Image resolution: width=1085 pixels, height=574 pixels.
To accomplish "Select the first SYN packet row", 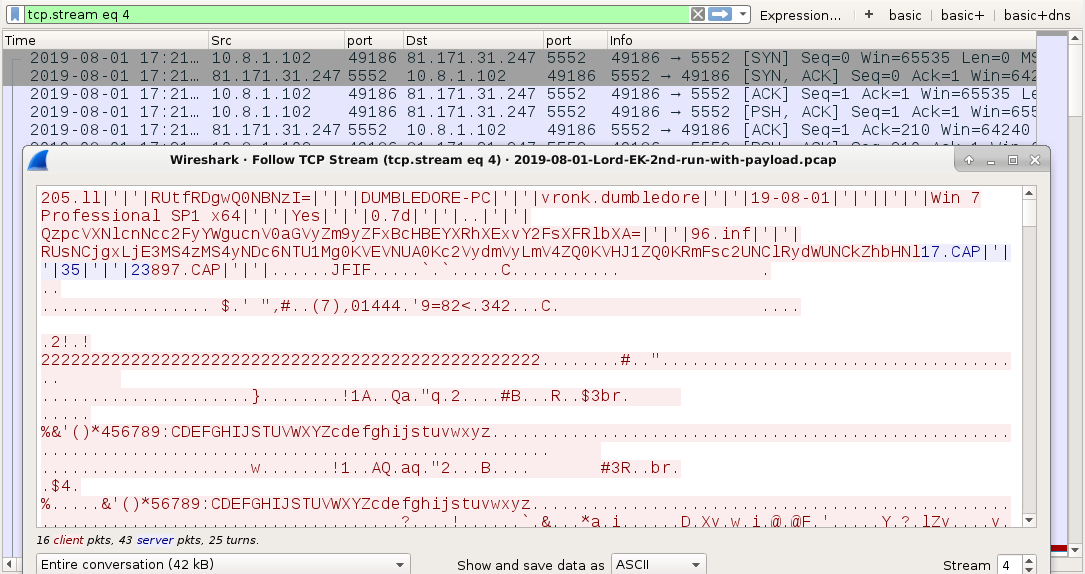I will point(519,58).
